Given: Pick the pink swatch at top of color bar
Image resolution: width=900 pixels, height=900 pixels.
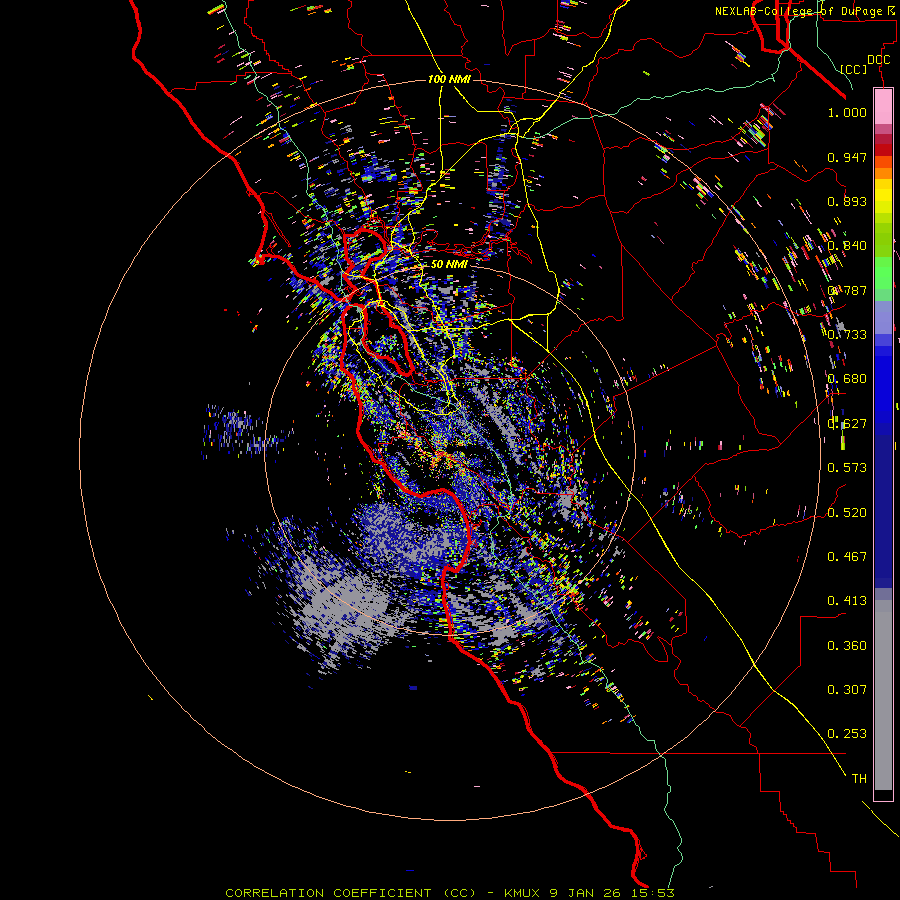Looking at the screenshot, I should pyautogui.click(x=883, y=107).
